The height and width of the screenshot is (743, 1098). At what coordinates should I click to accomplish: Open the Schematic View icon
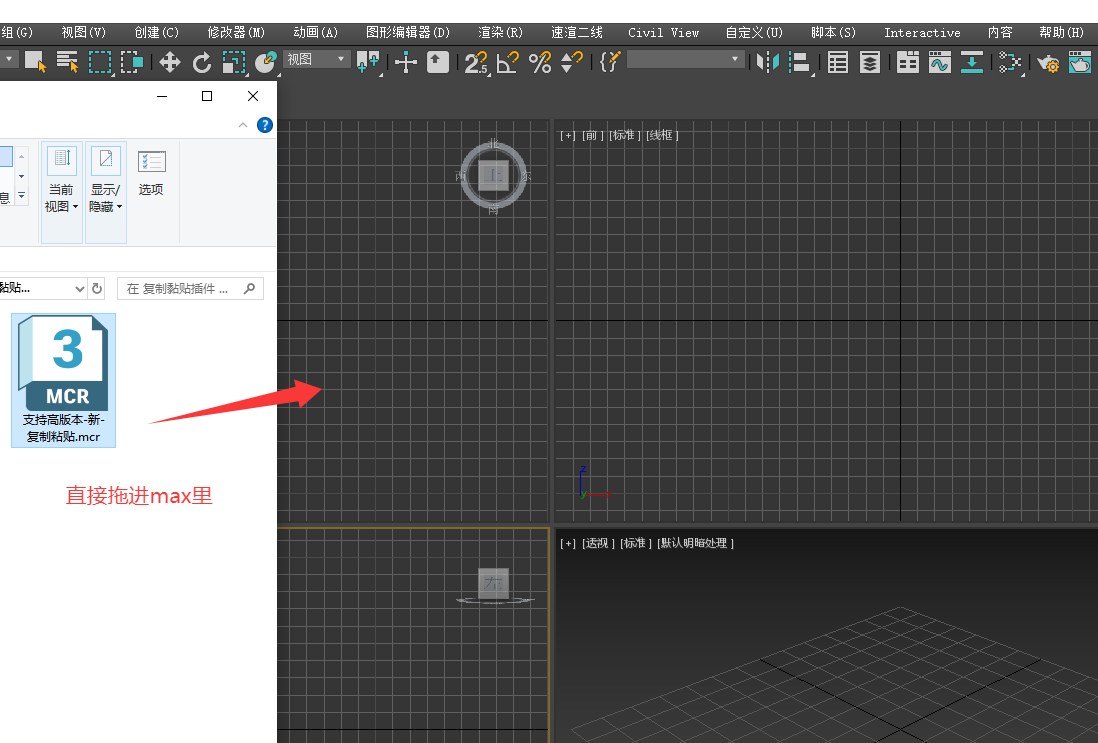(x=1010, y=63)
